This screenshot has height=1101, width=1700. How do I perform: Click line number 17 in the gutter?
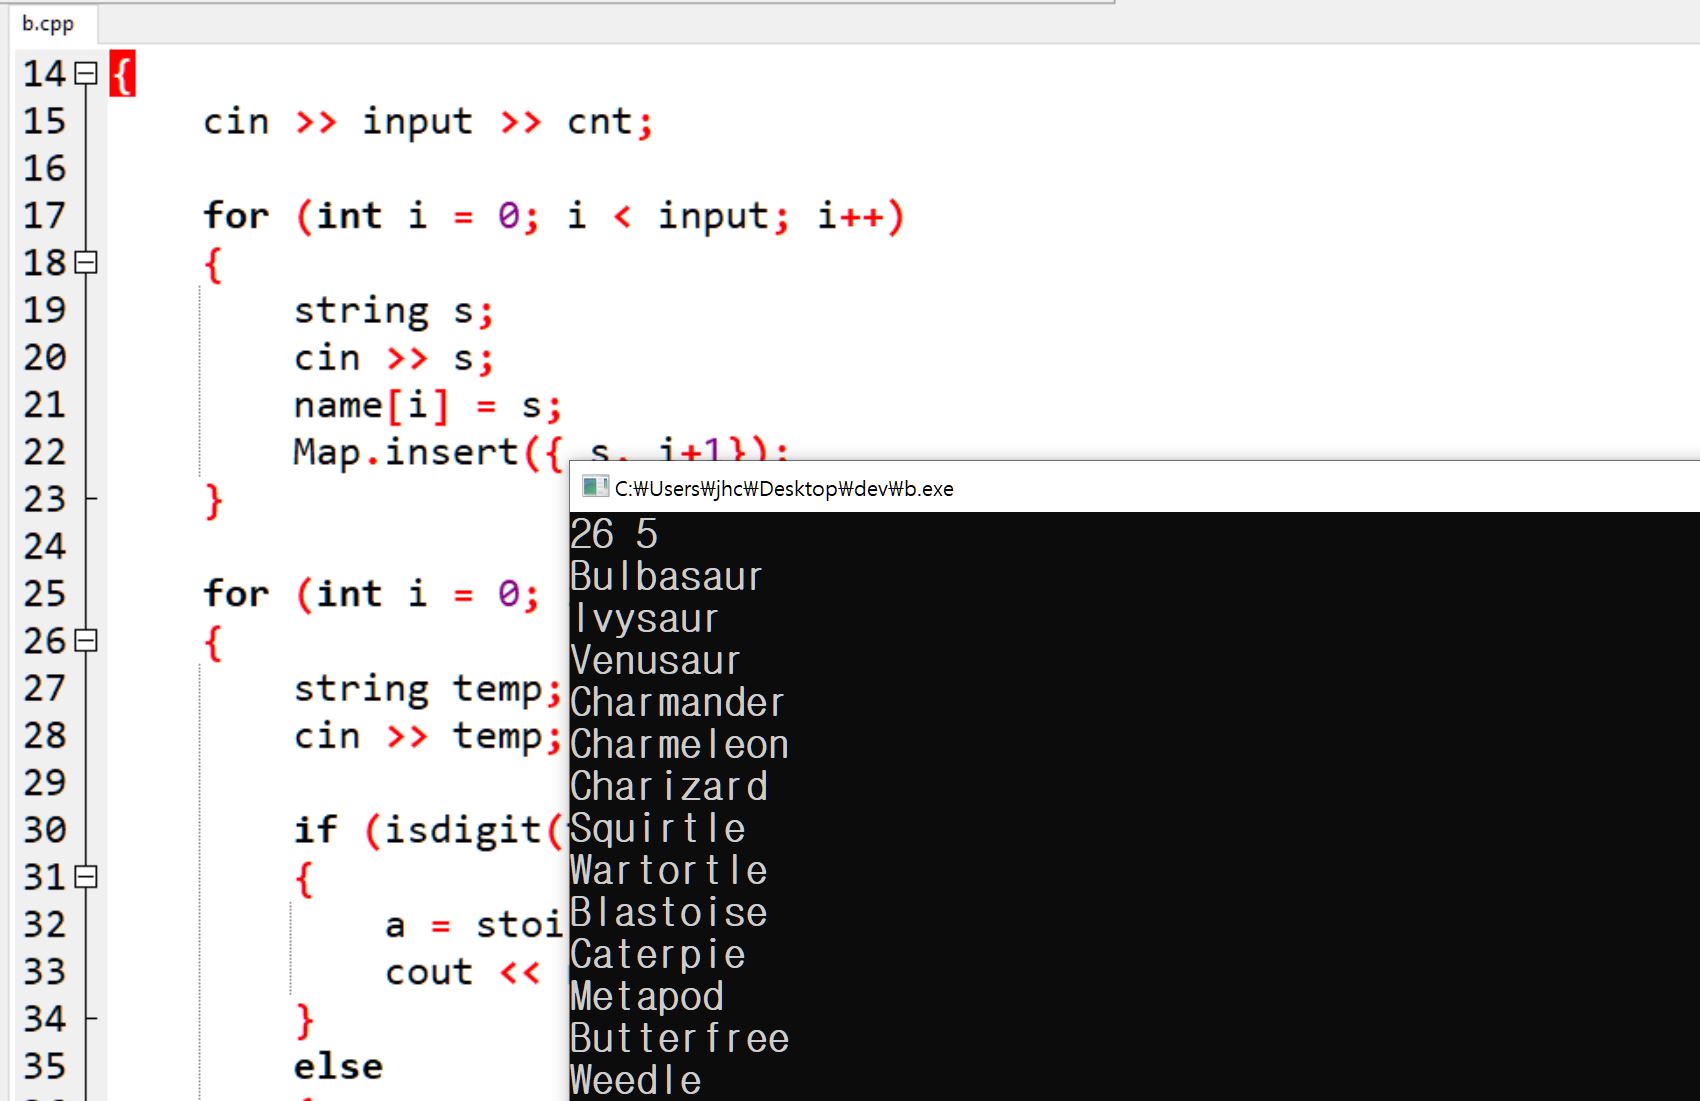click(45, 216)
